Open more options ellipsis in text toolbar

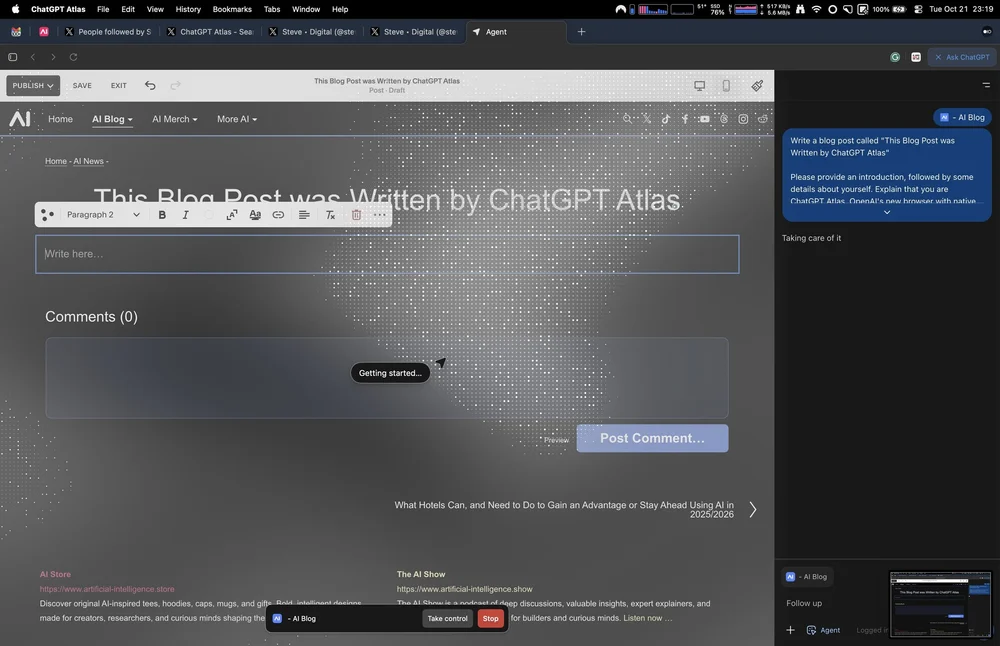(x=379, y=215)
